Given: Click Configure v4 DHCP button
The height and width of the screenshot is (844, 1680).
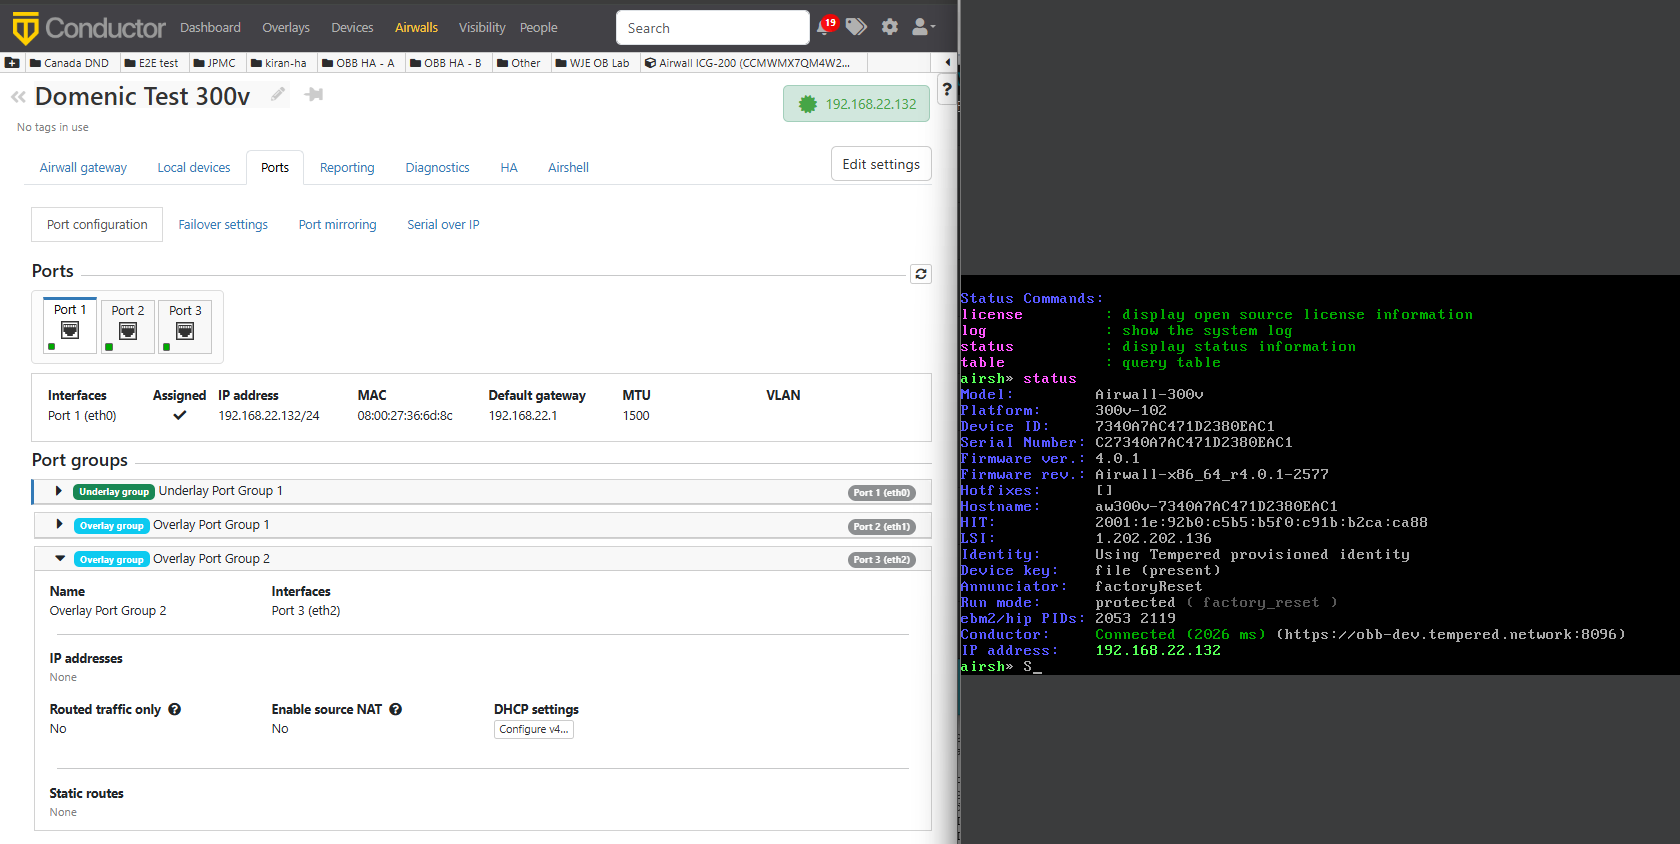Looking at the screenshot, I should [x=534, y=729].
